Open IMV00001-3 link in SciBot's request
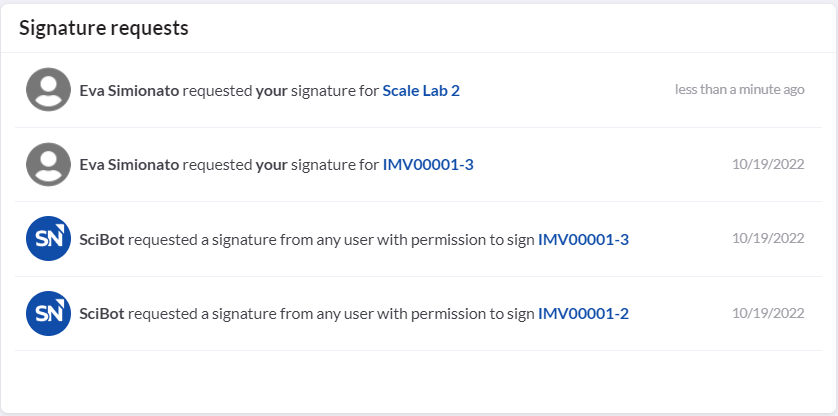Viewport: 838px width, 416px height. tap(583, 239)
